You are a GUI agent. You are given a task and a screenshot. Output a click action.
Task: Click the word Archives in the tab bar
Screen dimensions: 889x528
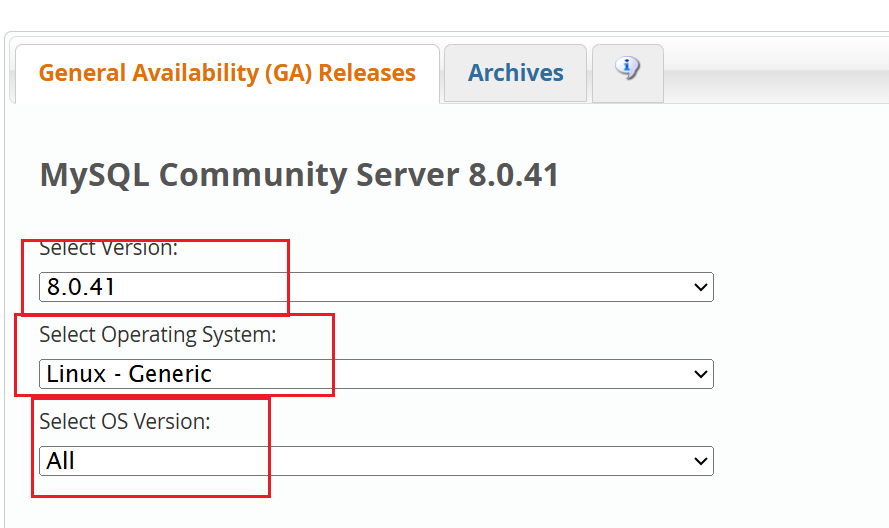515,73
